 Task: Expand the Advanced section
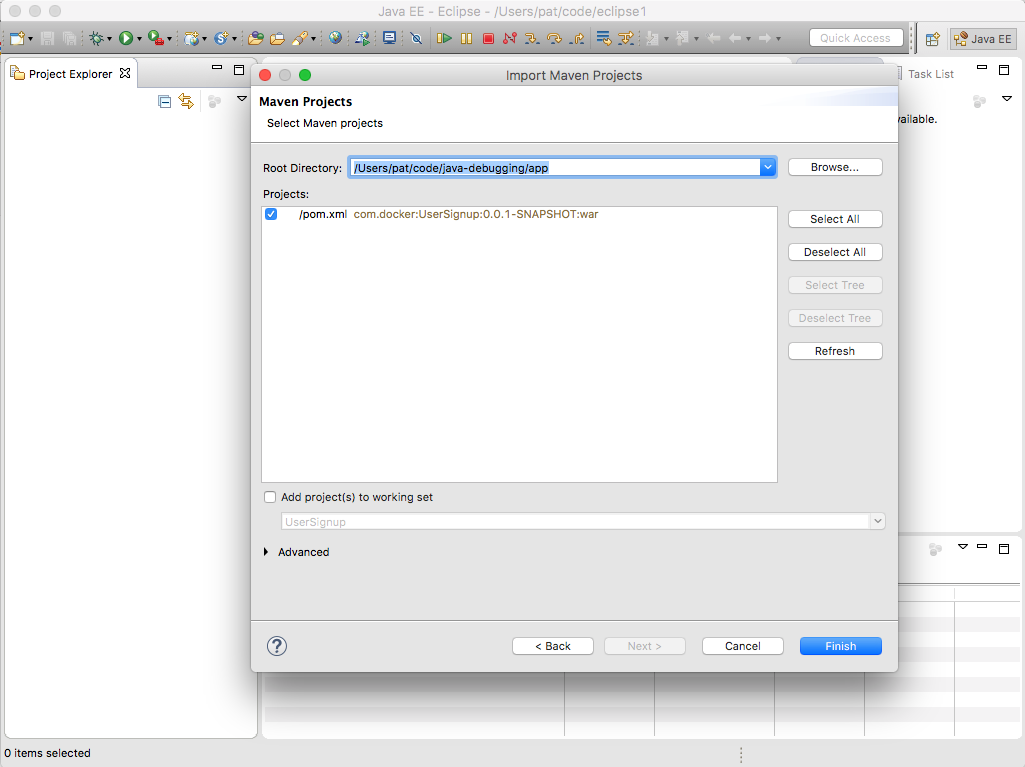266,552
